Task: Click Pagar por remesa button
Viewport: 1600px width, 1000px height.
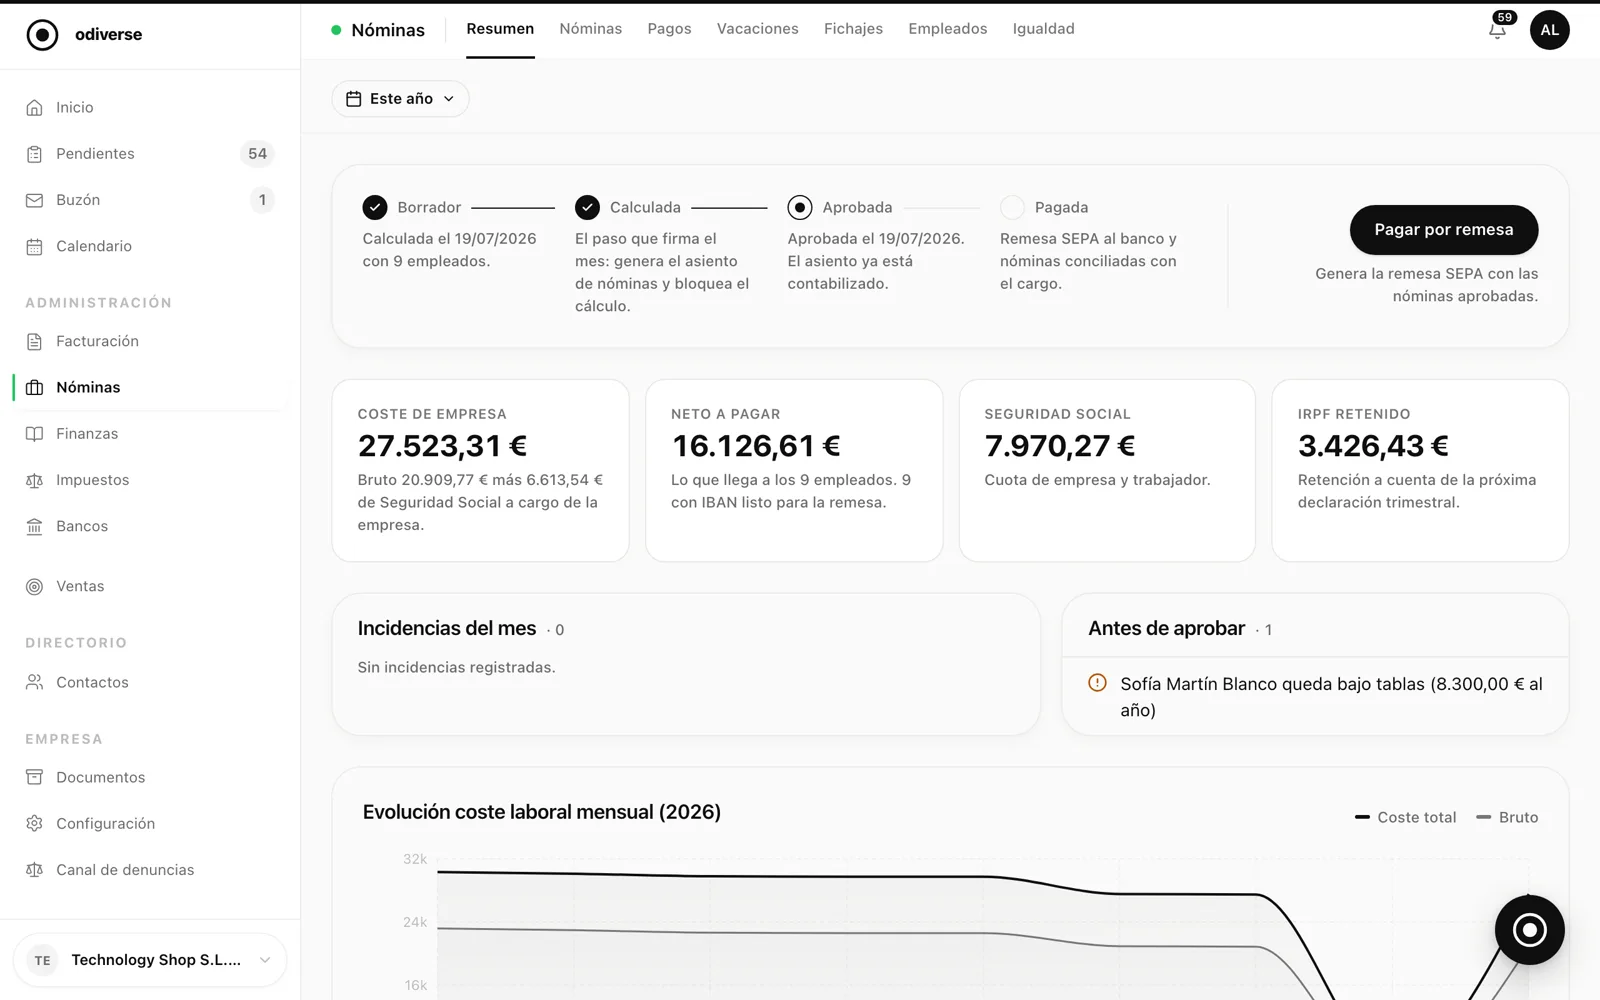Action: [x=1443, y=230]
